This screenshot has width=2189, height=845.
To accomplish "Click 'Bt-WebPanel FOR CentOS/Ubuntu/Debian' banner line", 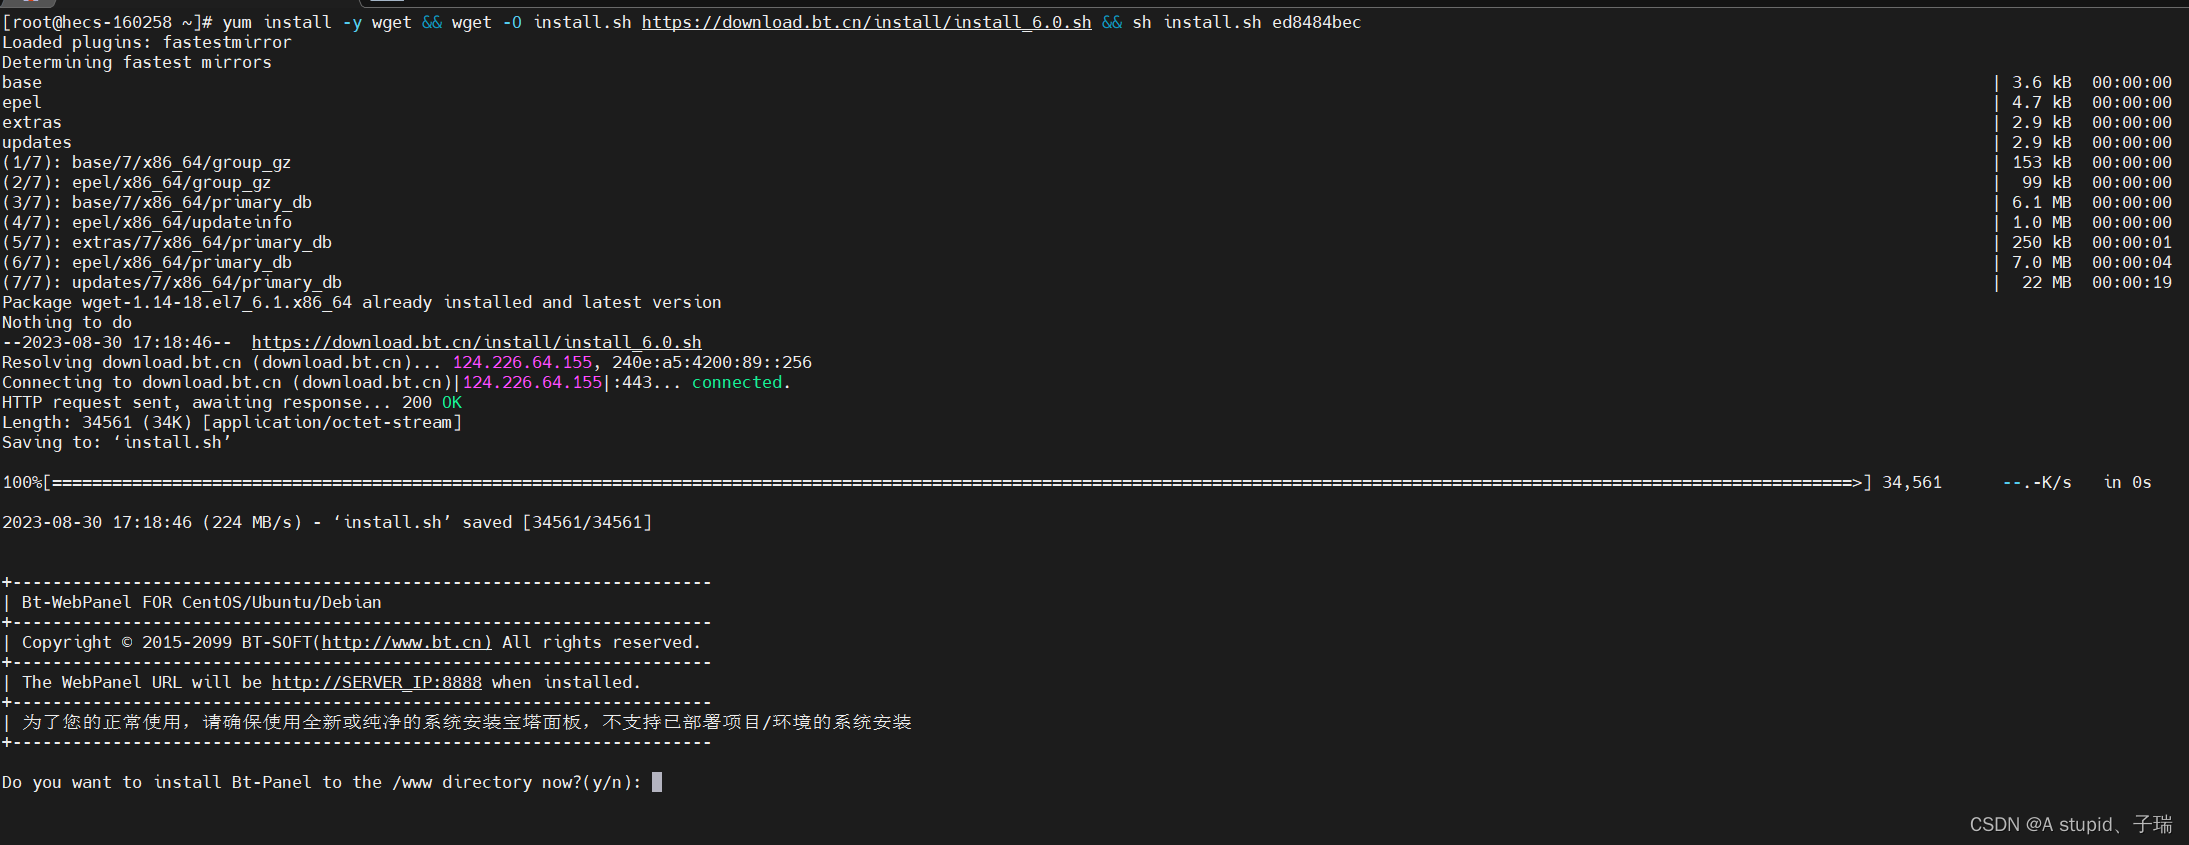I will (x=202, y=602).
